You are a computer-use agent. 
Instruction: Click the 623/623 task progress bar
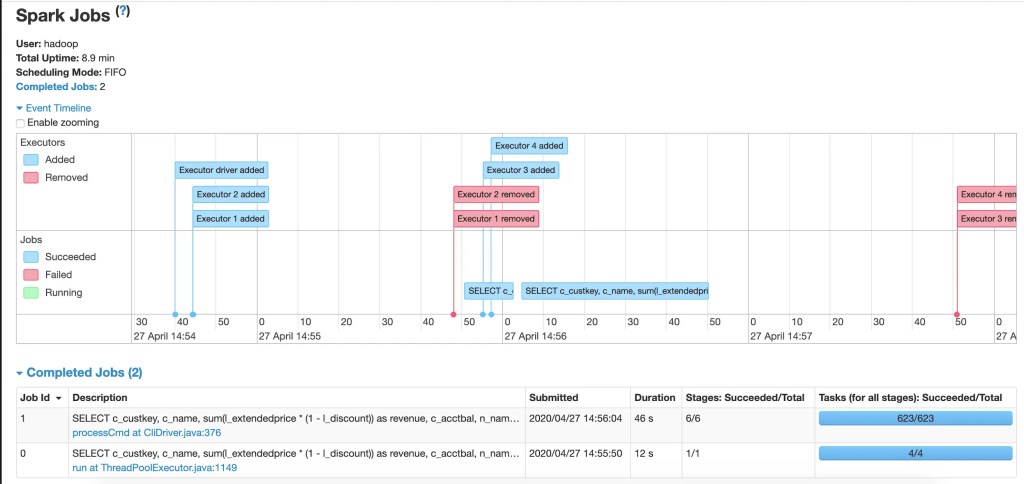click(916, 418)
